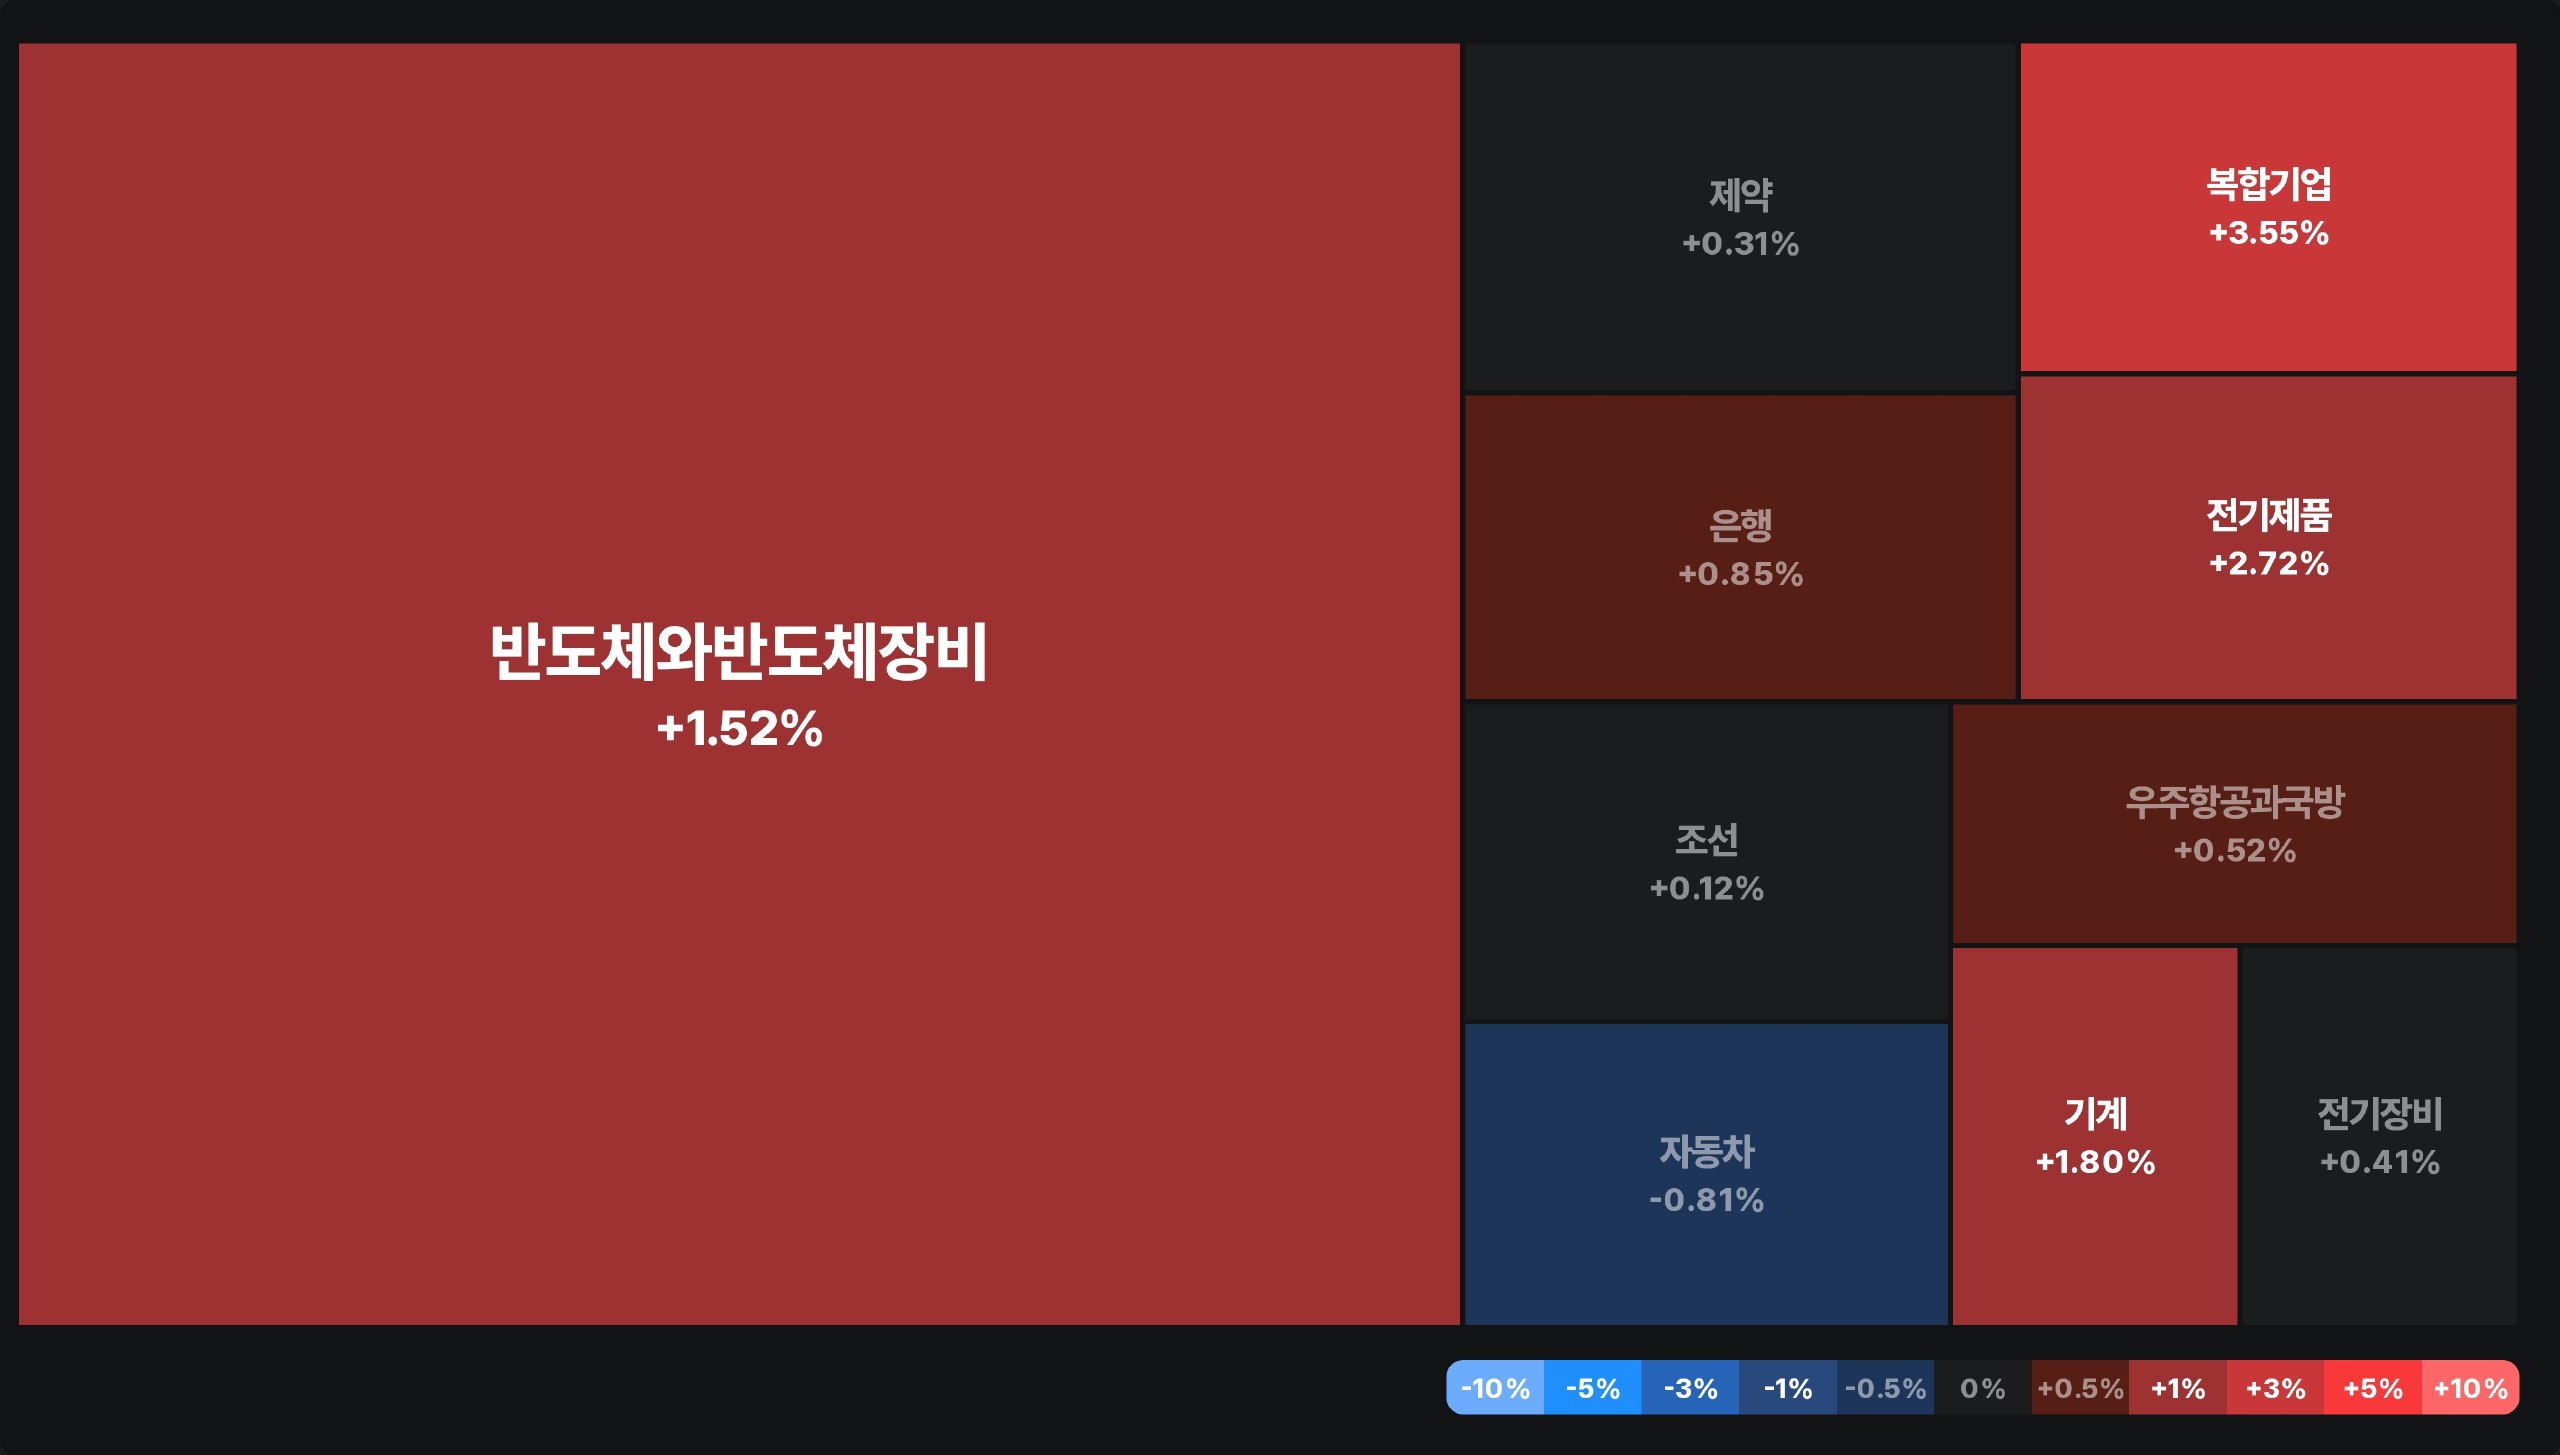The width and height of the screenshot is (2560, 1455).
Task: Click the -3% legend swatch
Action: (x=1690, y=1388)
